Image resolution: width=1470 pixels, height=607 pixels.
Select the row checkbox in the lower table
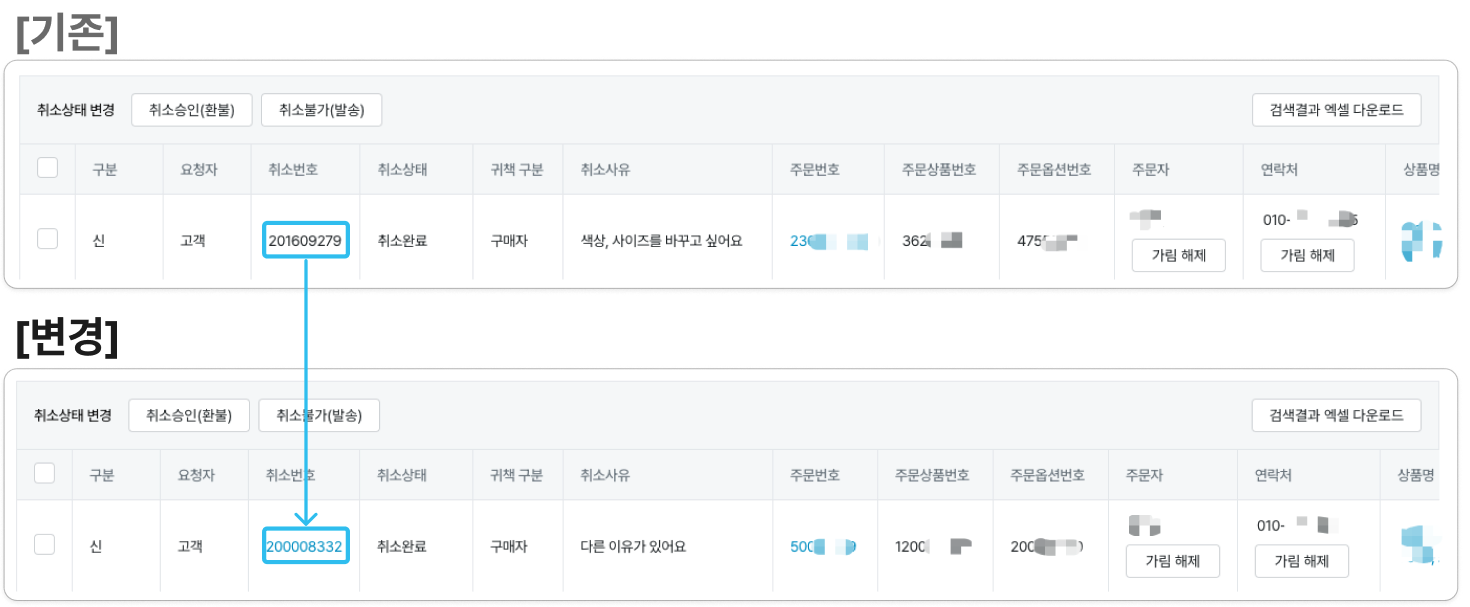coord(45,544)
